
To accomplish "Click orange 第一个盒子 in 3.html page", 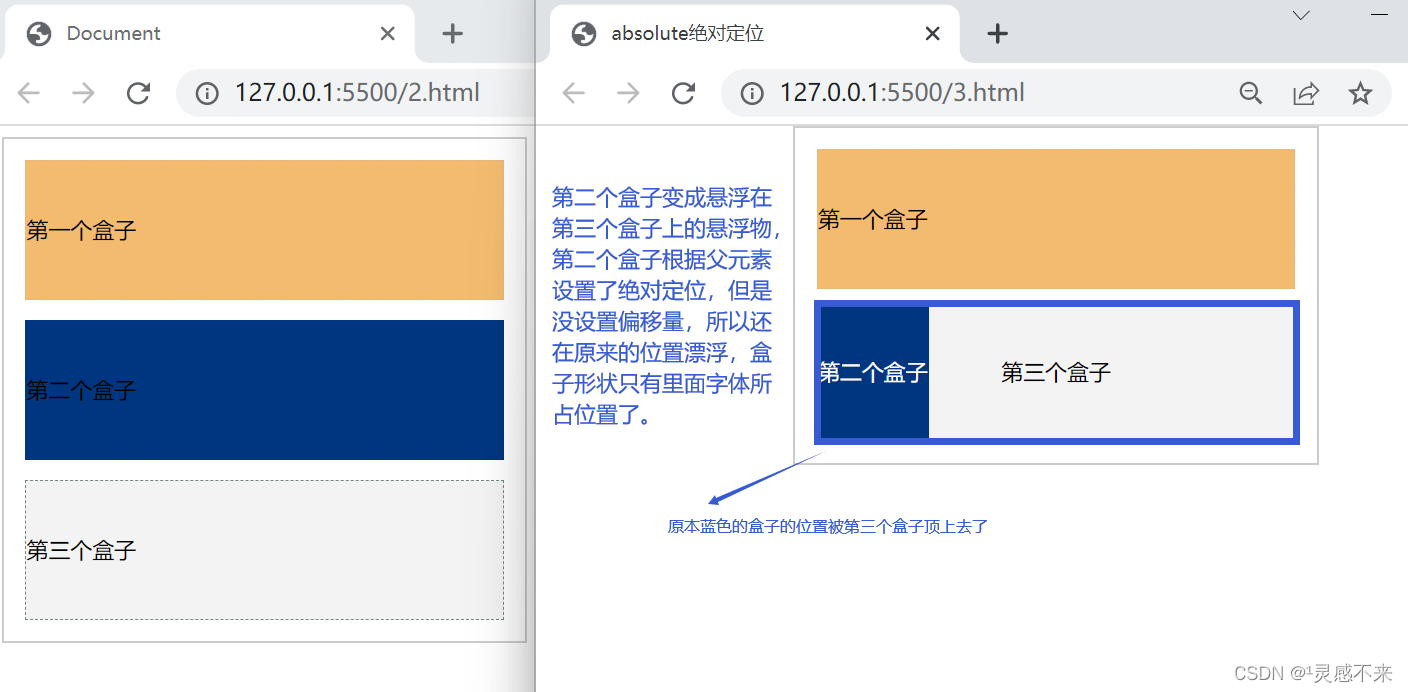I will 1056,219.
